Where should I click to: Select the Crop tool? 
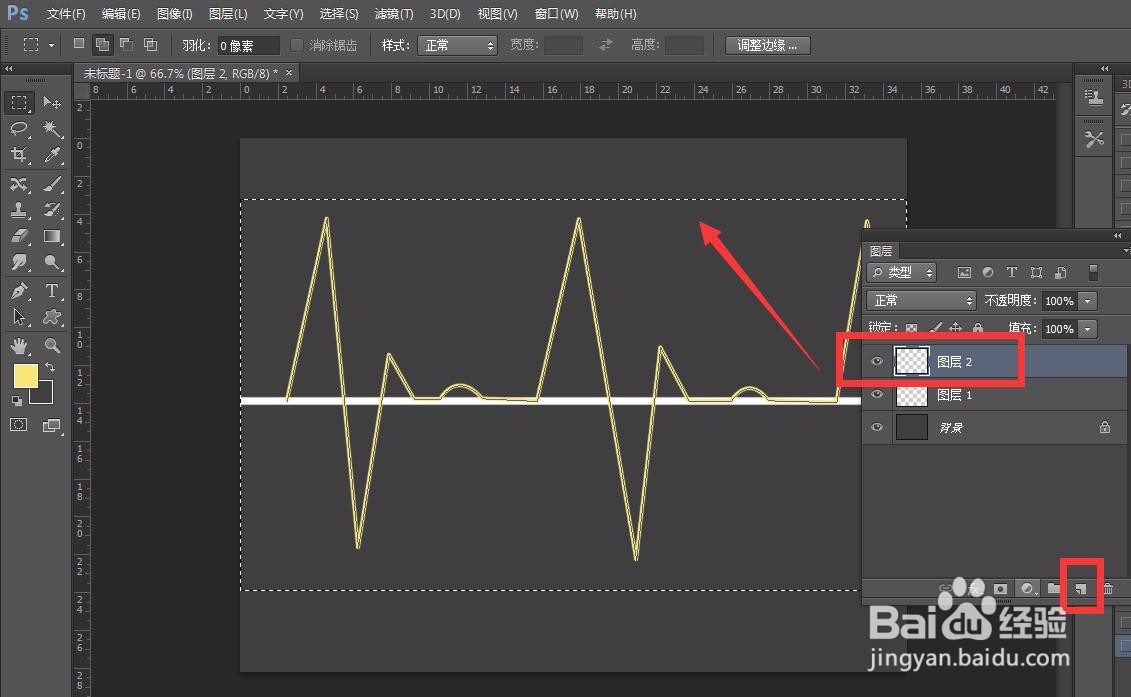coord(19,154)
